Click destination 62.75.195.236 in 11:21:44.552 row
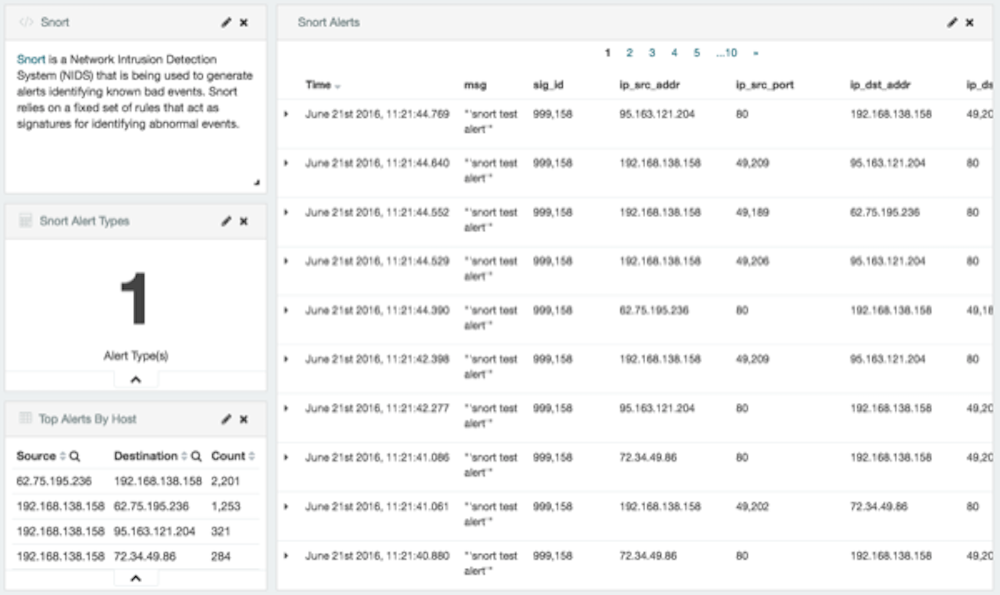 pos(885,212)
